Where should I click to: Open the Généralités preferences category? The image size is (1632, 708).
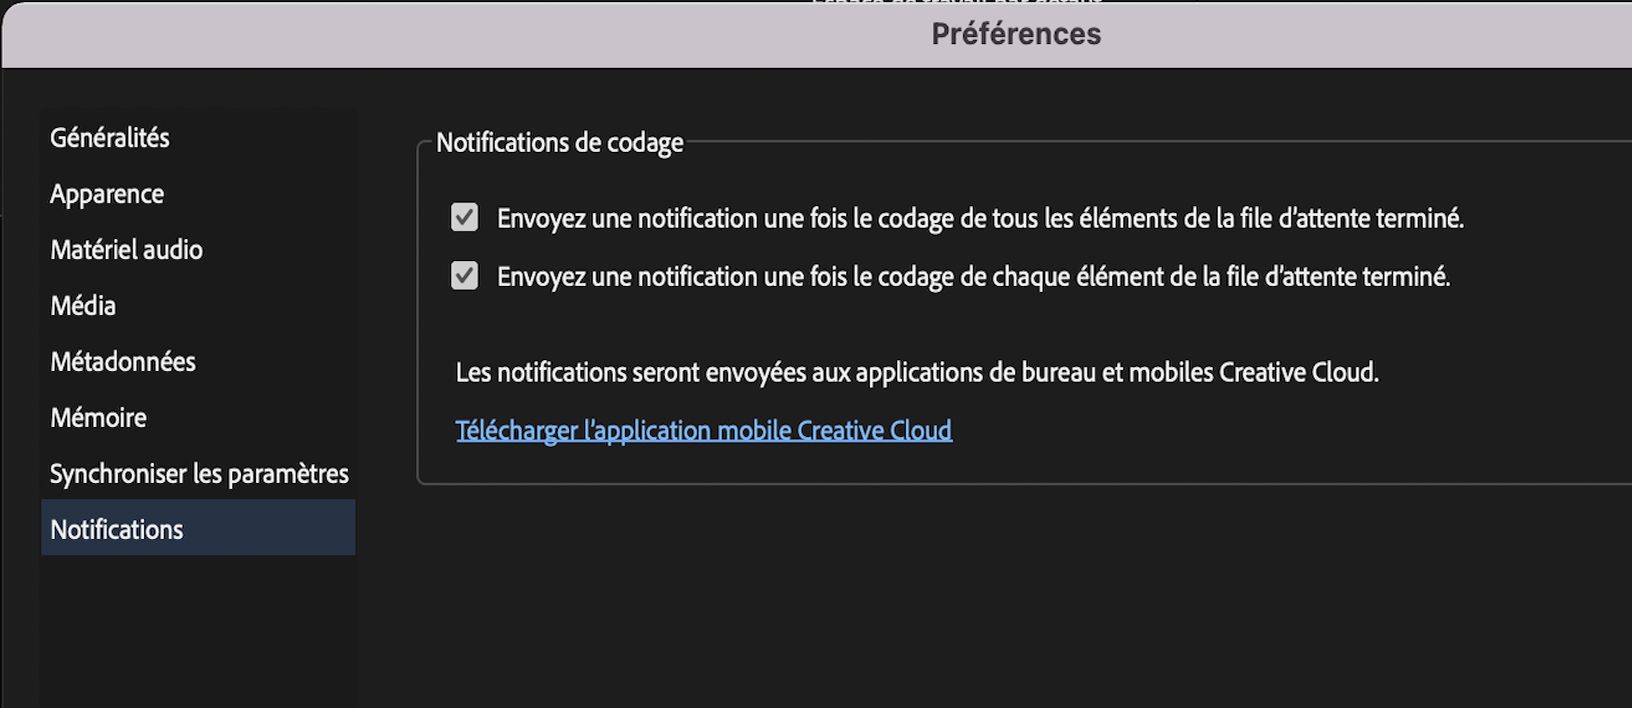point(108,137)
